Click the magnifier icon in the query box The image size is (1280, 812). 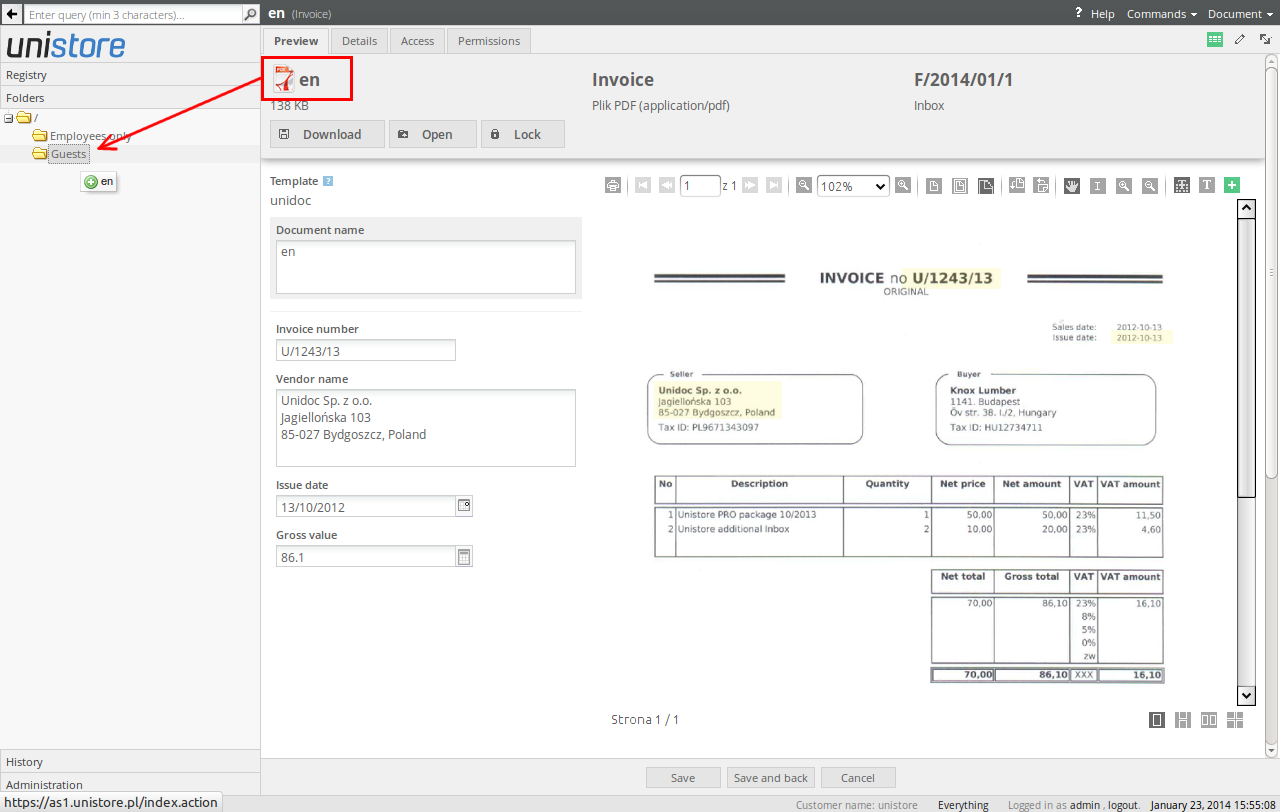pyautogui.click(x=251, y=15)
